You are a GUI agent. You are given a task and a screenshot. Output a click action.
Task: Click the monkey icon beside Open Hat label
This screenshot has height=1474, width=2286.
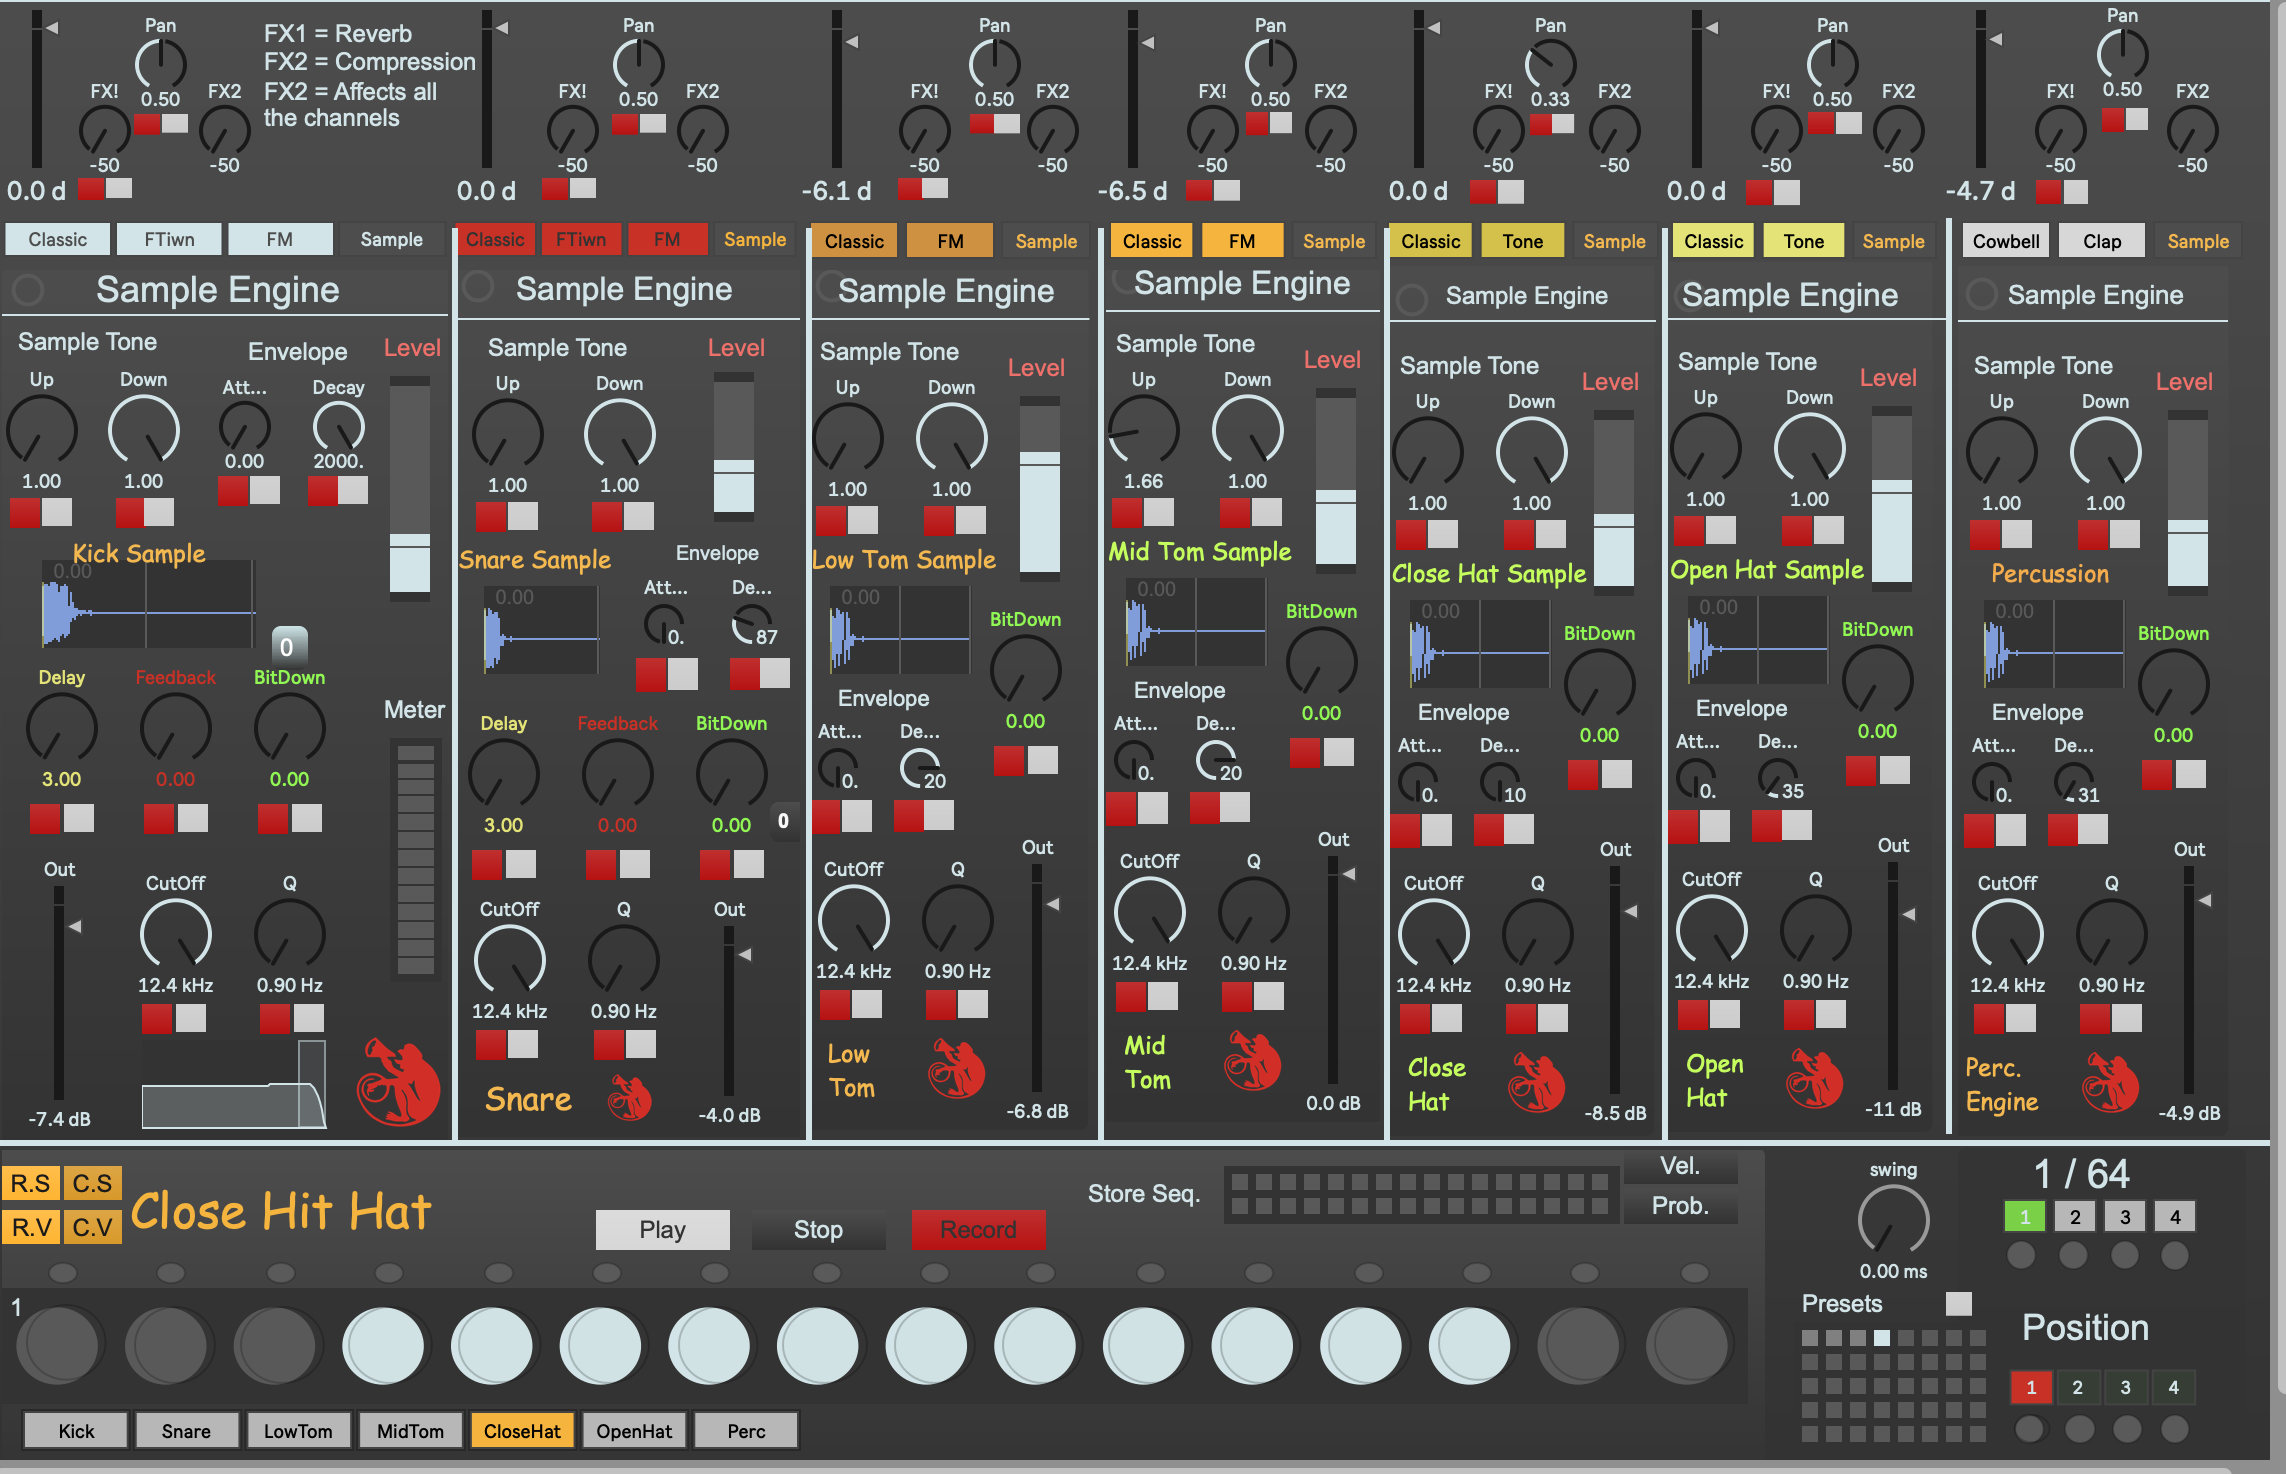click(x=1814, y=1078)
